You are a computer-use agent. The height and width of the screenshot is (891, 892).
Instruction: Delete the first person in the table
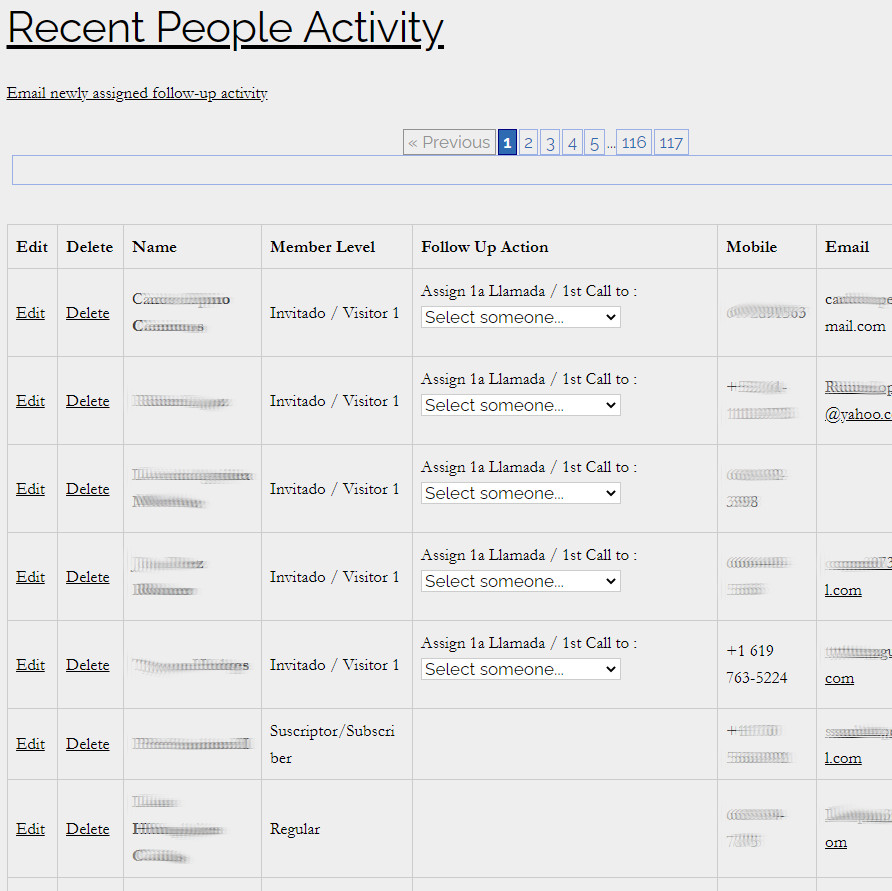click(x=88, y=313)
